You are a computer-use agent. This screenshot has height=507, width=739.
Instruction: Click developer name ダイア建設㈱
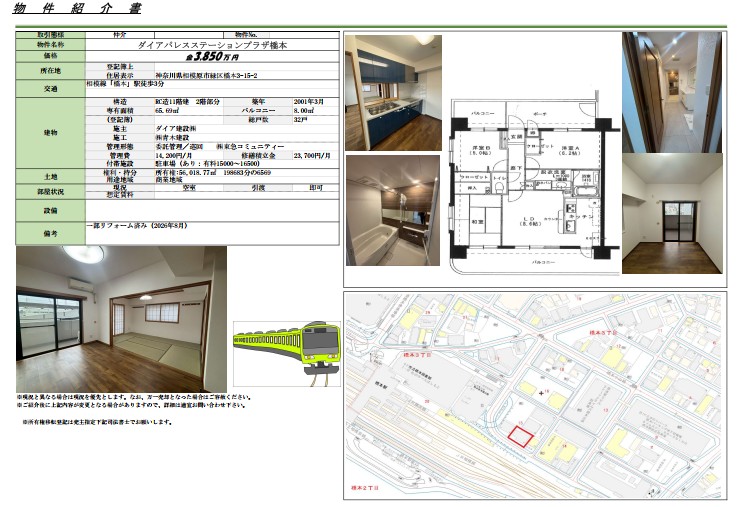(176, 129)
